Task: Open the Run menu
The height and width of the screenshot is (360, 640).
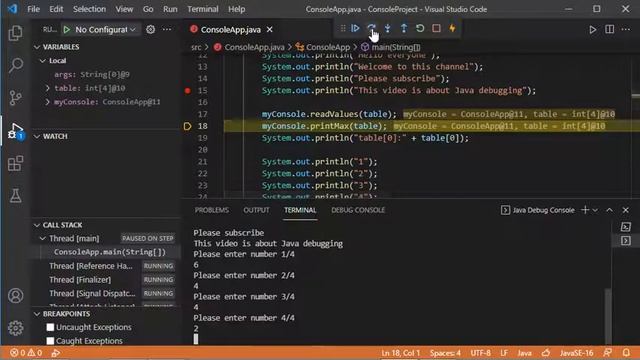Action: (x=170, y=9)
